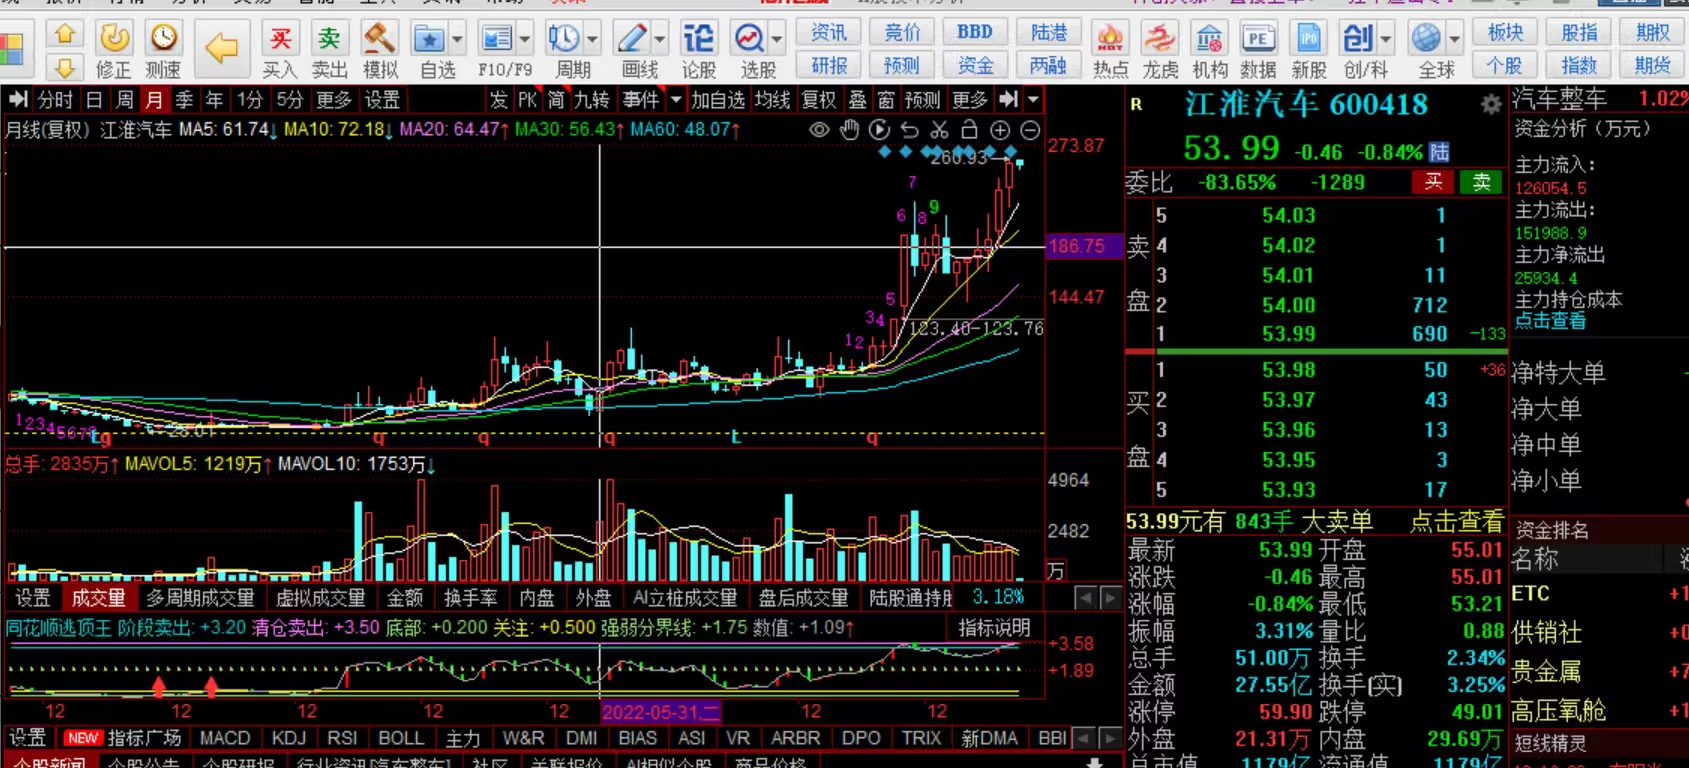Toggle the chart eye visibility icon

point(819,130)
